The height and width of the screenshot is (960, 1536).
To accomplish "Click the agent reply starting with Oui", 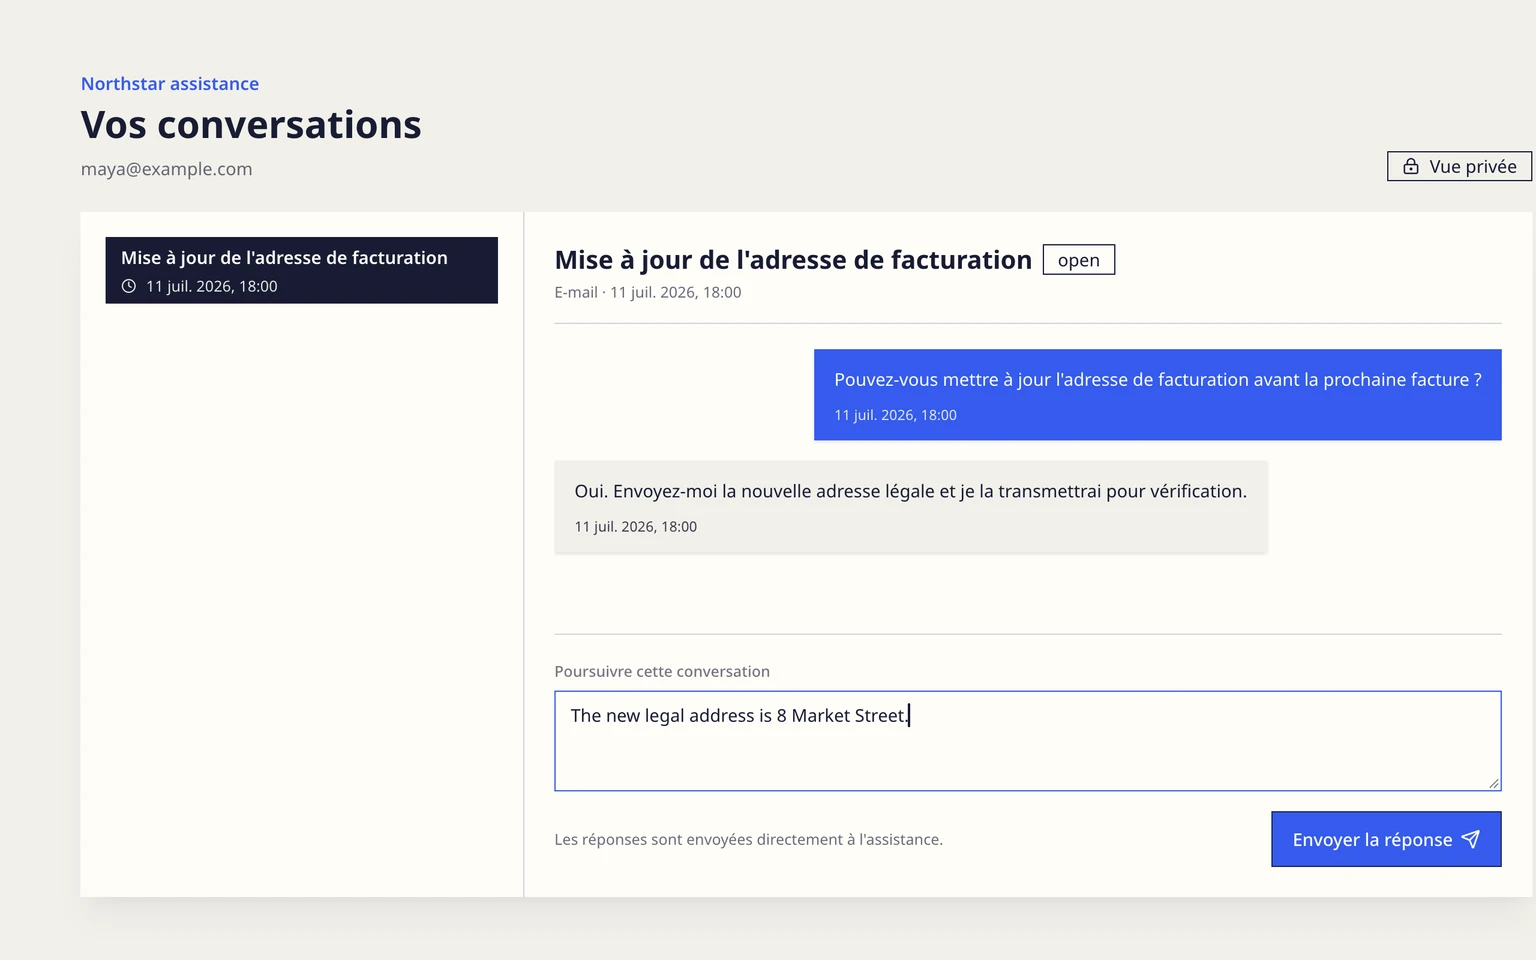I will 910,507.
